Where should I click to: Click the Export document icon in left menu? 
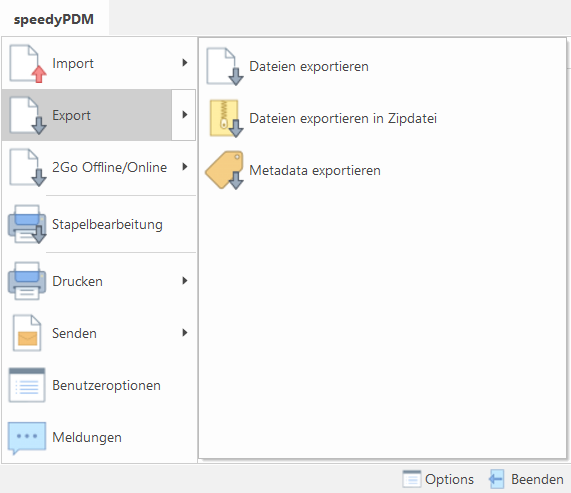coord(28,115)
